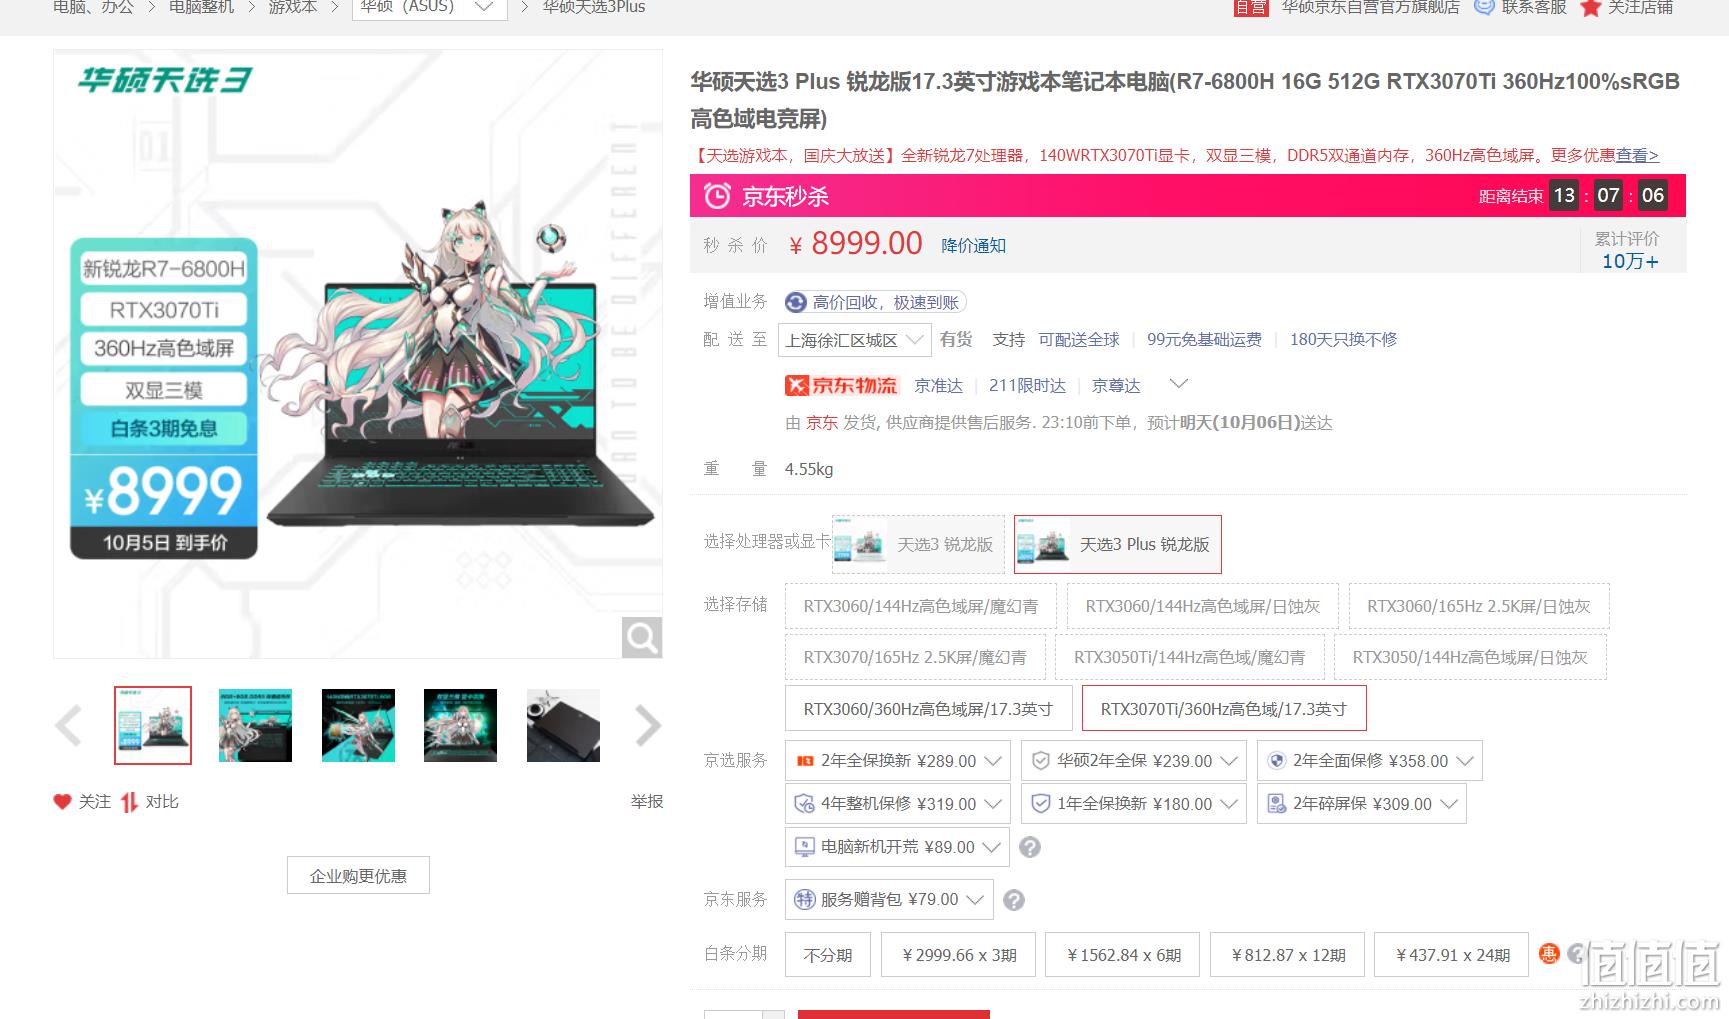Click the 举报 report link
Viewport: 1729px width, 1019px height.
click(x=647, y=802)
